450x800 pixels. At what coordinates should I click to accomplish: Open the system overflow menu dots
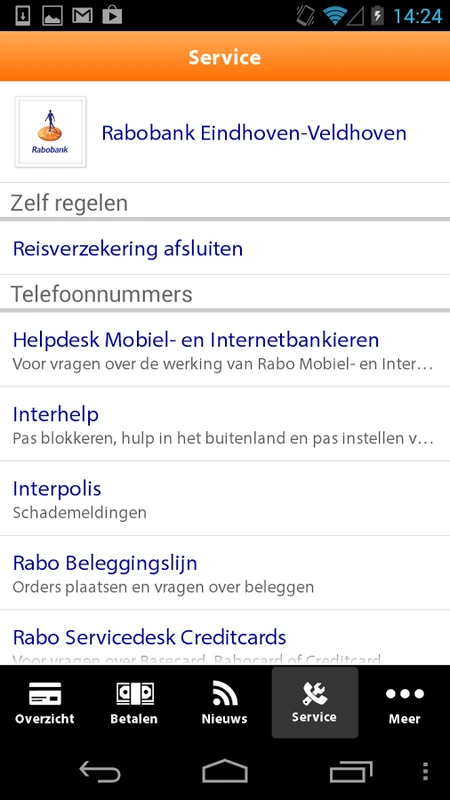[426, 771]
